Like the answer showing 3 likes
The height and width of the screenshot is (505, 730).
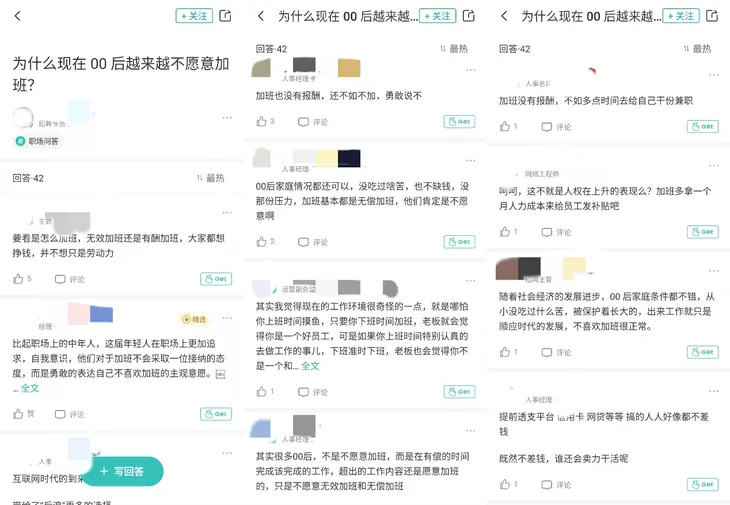pos(262,122)
